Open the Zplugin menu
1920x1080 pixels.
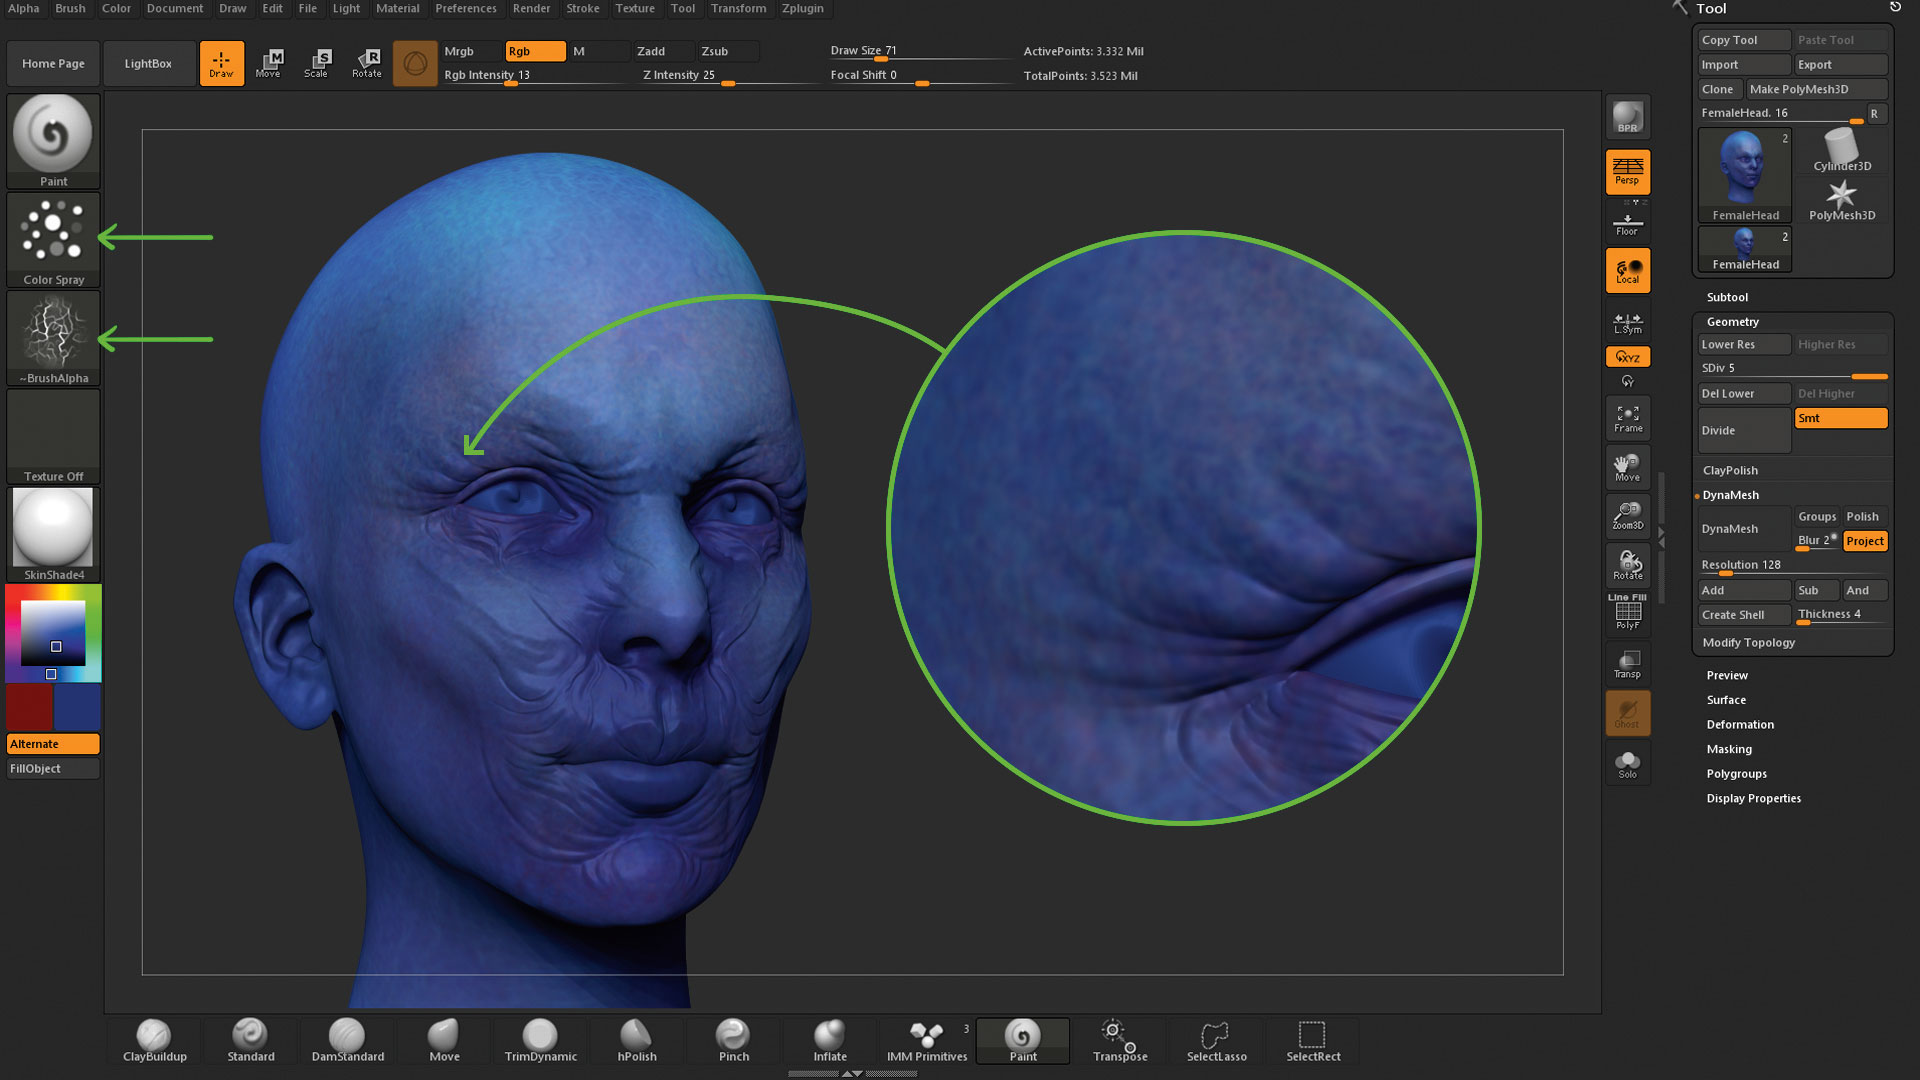[802, 8]
